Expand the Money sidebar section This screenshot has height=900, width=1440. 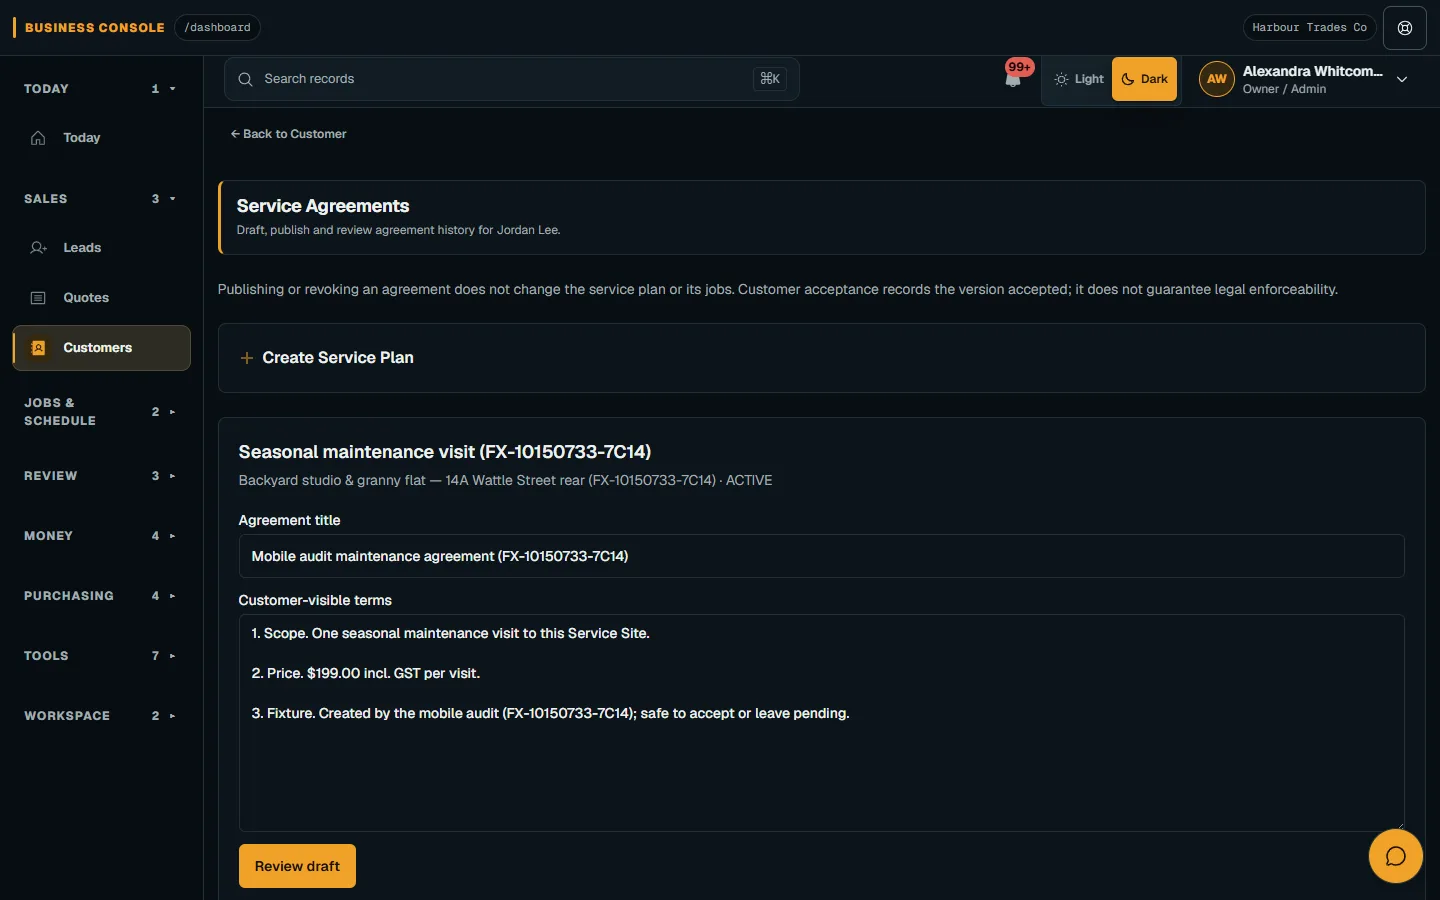coord(100,536)
